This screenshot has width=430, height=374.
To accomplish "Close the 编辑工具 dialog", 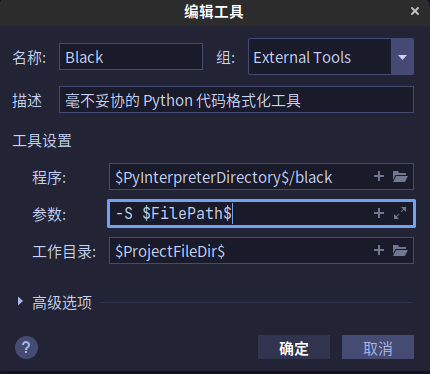I will (x=415, y=11).
